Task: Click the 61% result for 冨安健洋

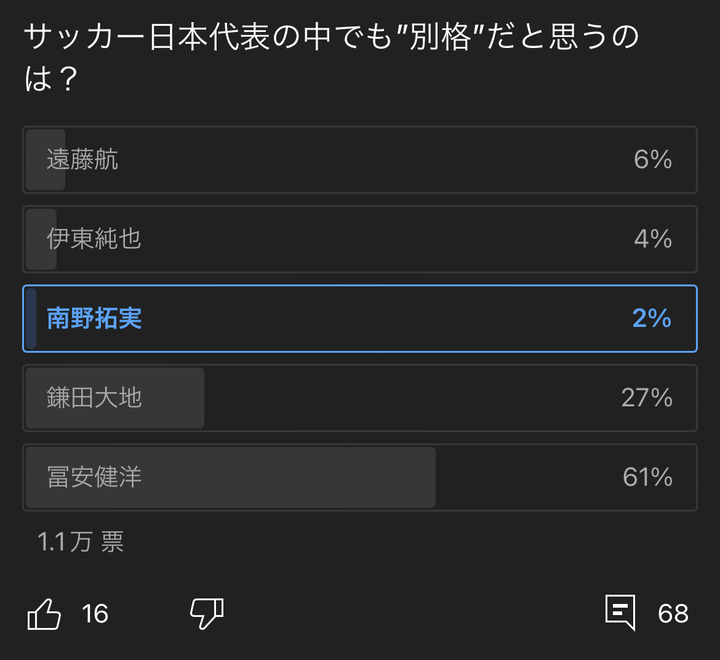Action: point(647,477)
